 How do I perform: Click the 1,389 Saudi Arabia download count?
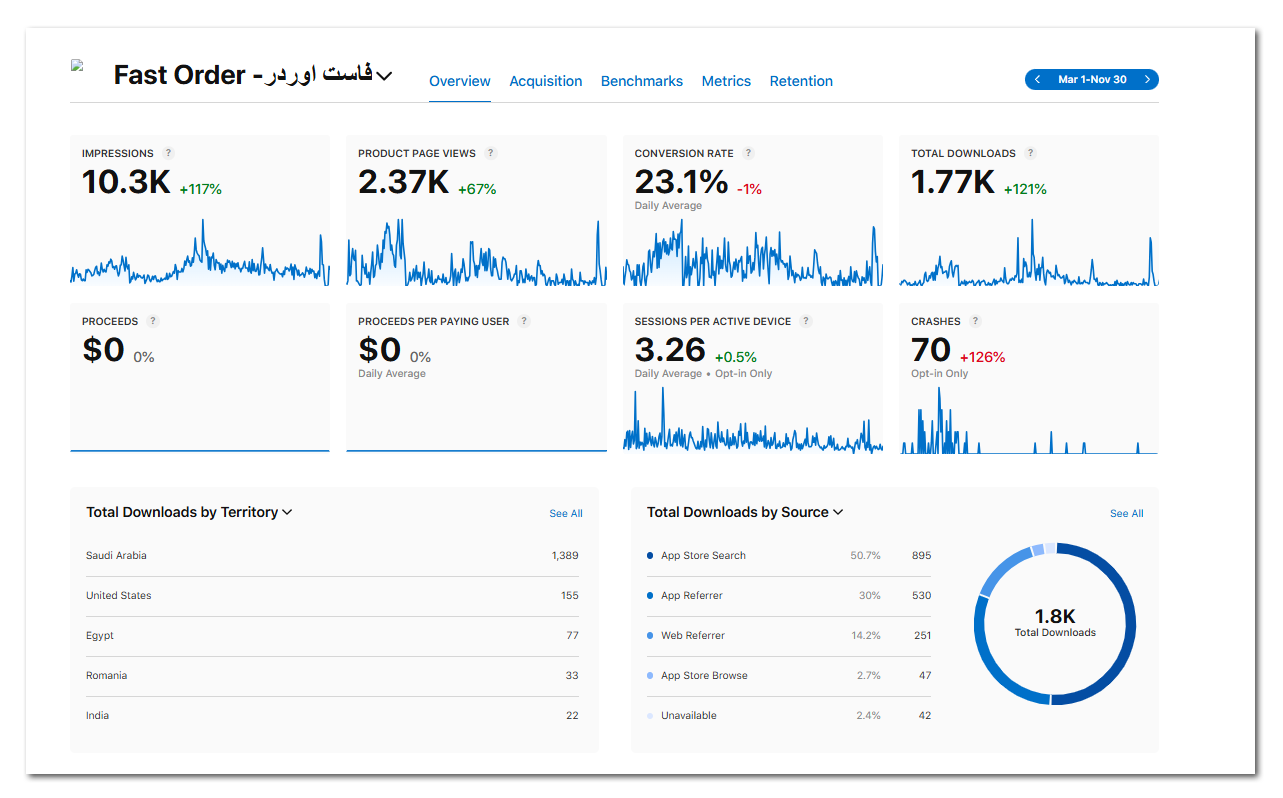(565, 556)
